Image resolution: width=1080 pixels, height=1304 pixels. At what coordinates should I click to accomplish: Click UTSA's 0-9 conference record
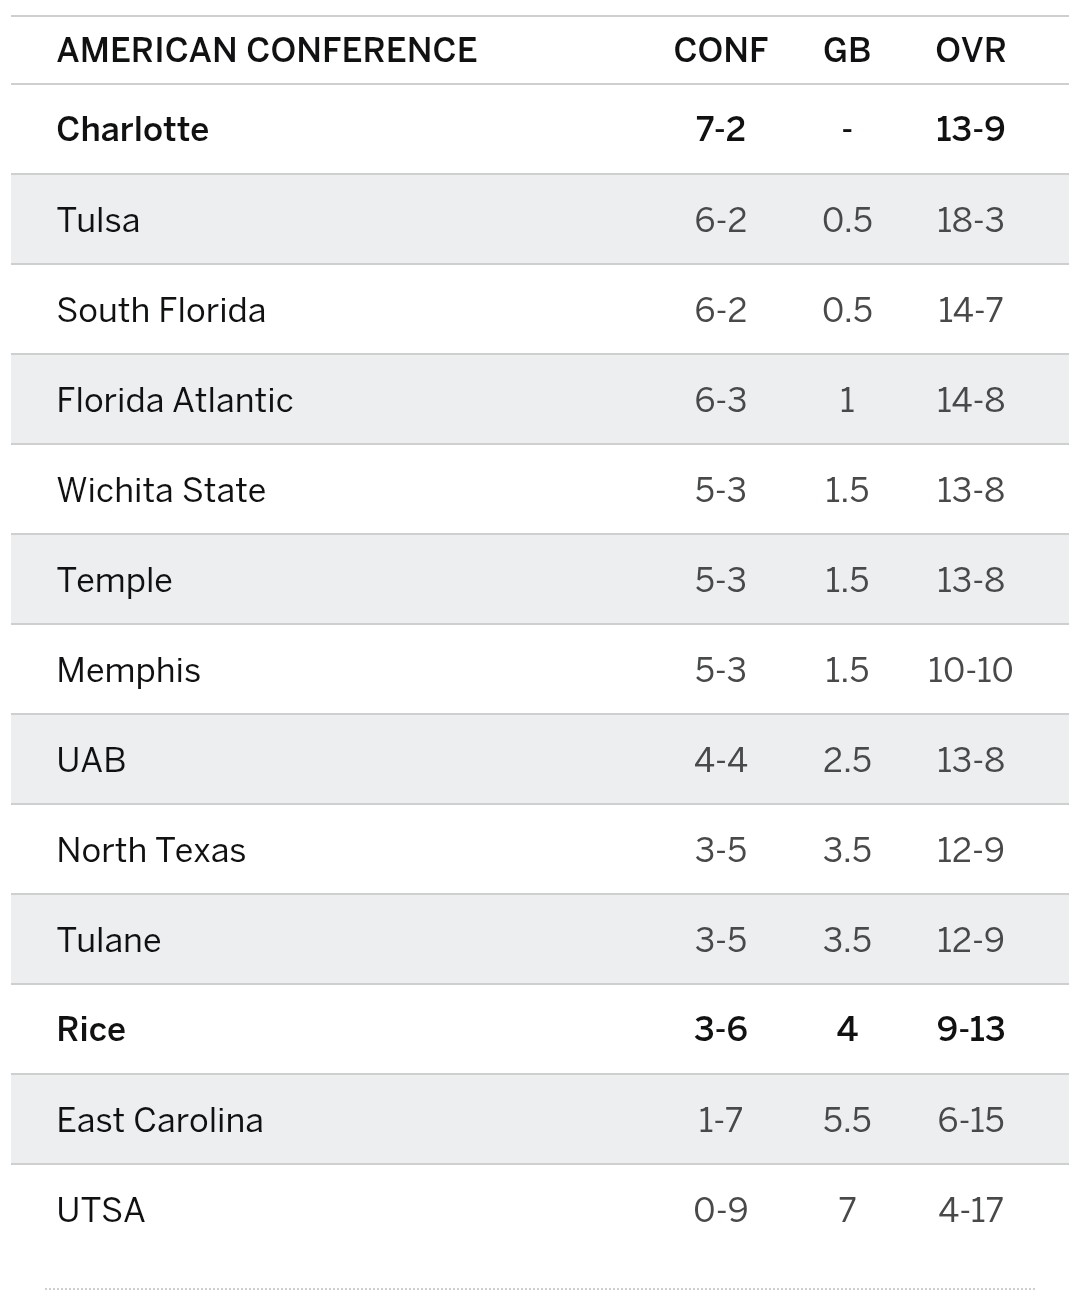coord(720,1210)
